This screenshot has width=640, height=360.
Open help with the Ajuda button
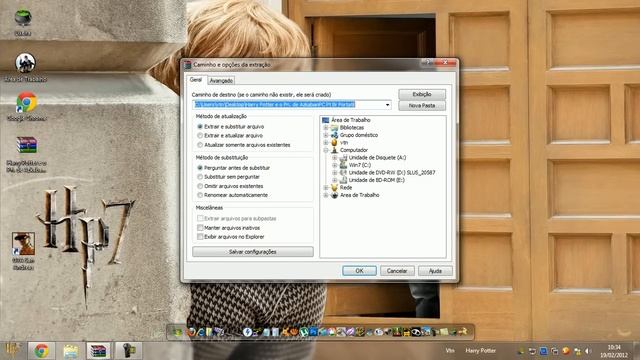(x=435, y=271)
